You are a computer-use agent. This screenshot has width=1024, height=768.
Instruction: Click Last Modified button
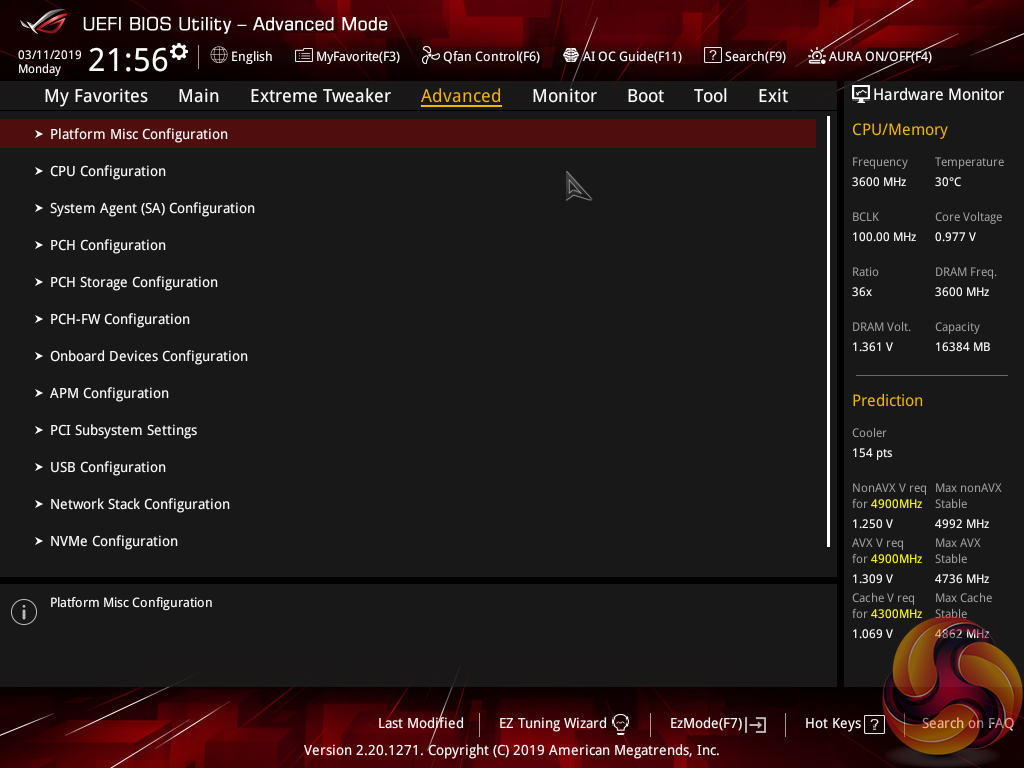click(x=421, y=724)
